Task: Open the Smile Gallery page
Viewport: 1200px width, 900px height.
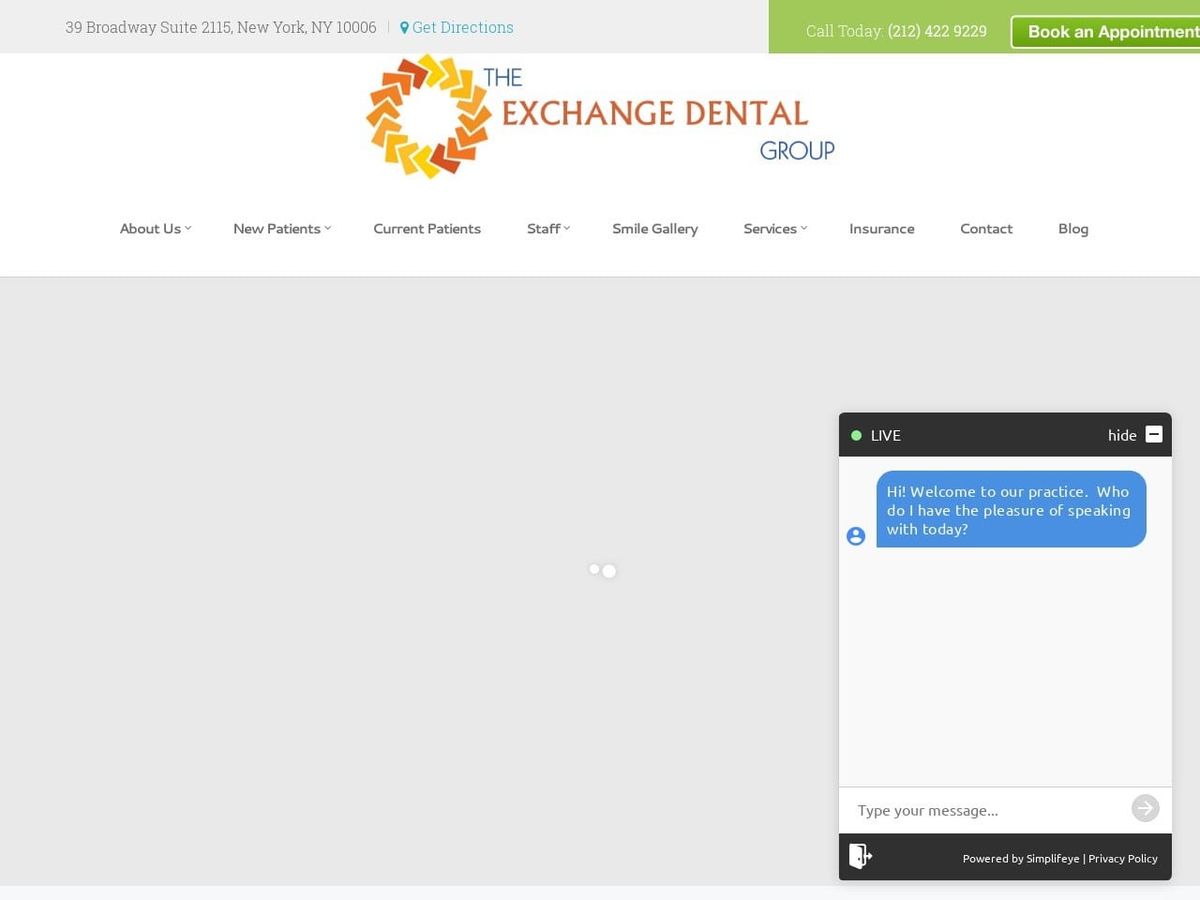Action: (655, 228)
